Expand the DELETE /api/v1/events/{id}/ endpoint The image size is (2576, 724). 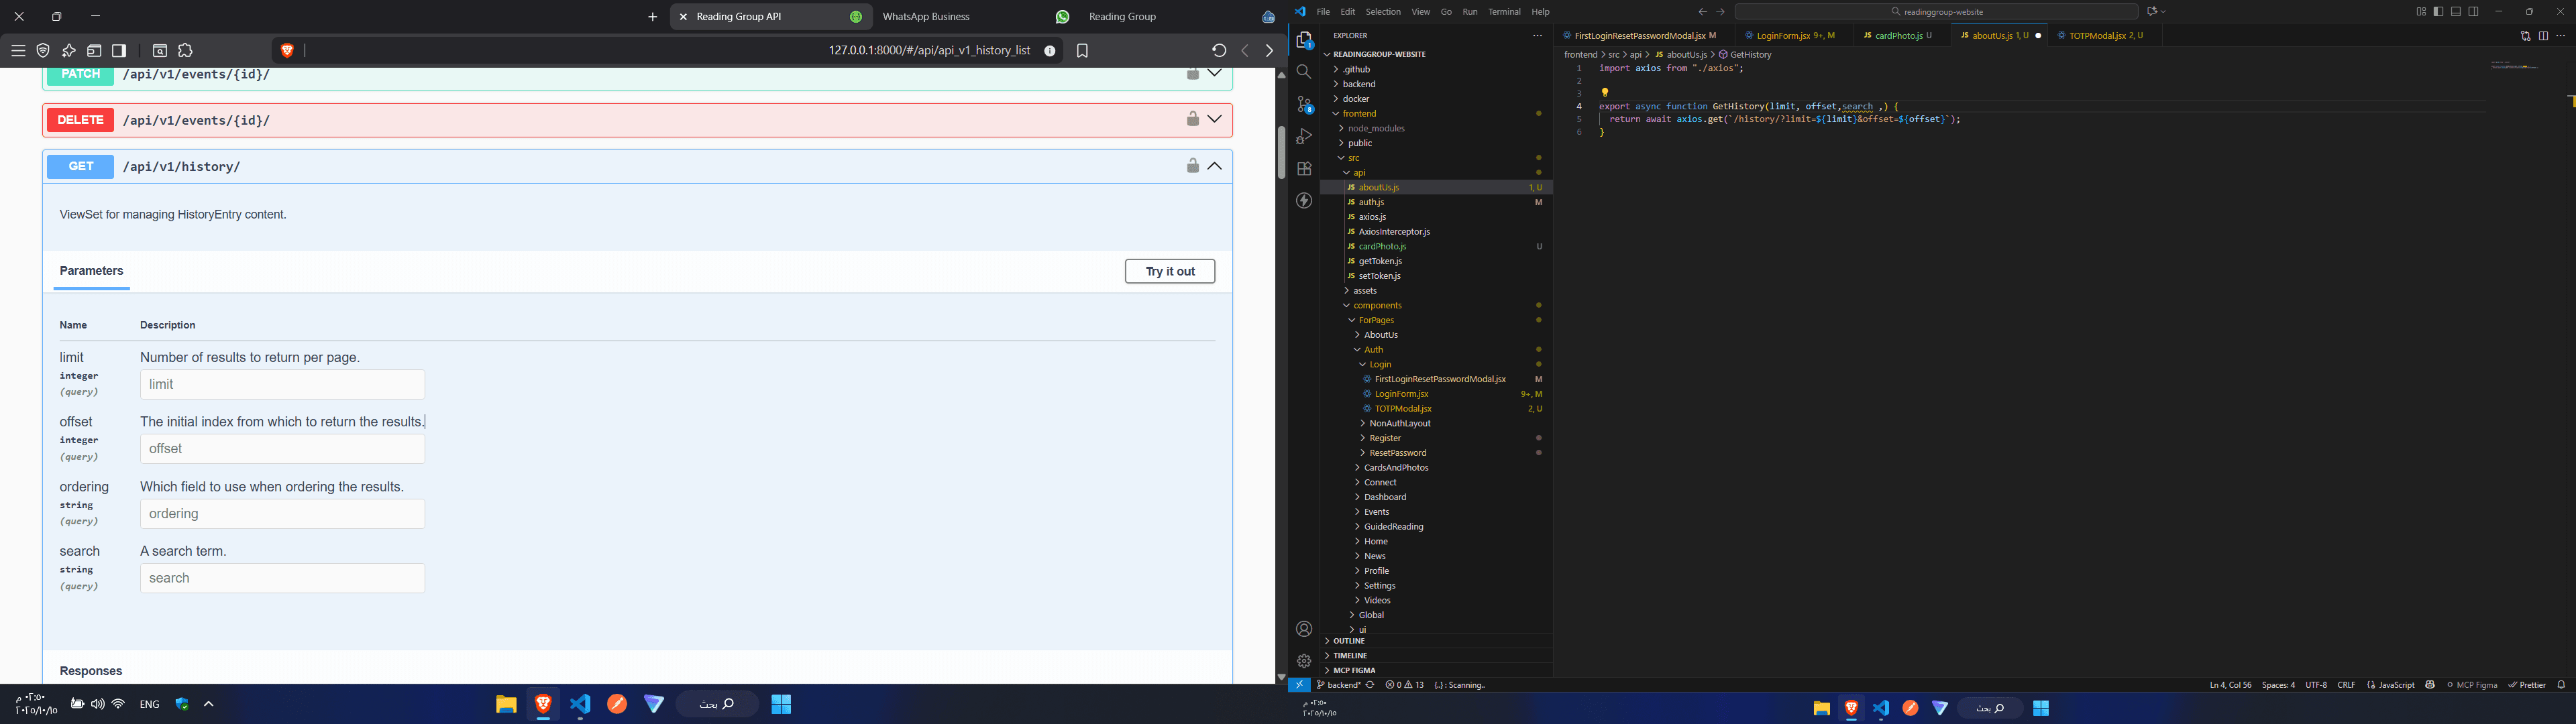pos(1215,120)
